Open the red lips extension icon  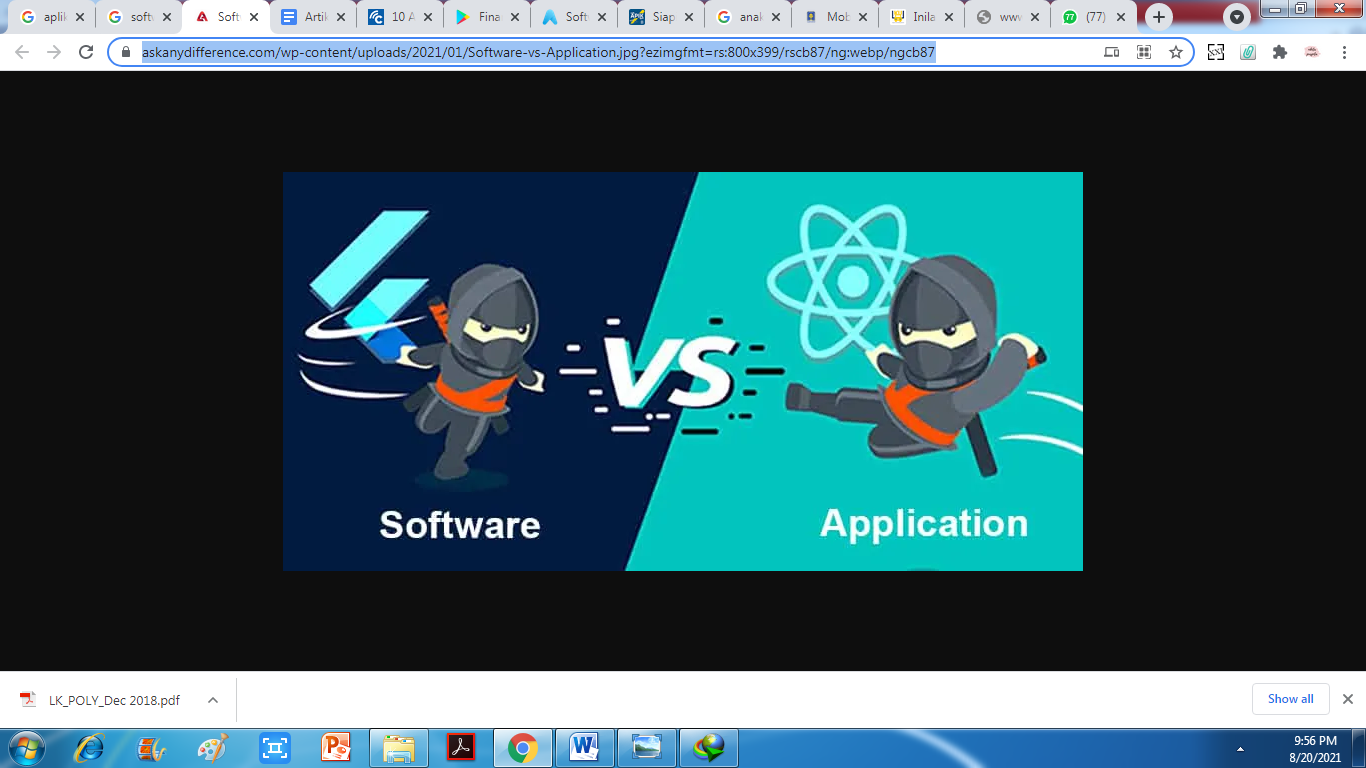click(1312, 52)
